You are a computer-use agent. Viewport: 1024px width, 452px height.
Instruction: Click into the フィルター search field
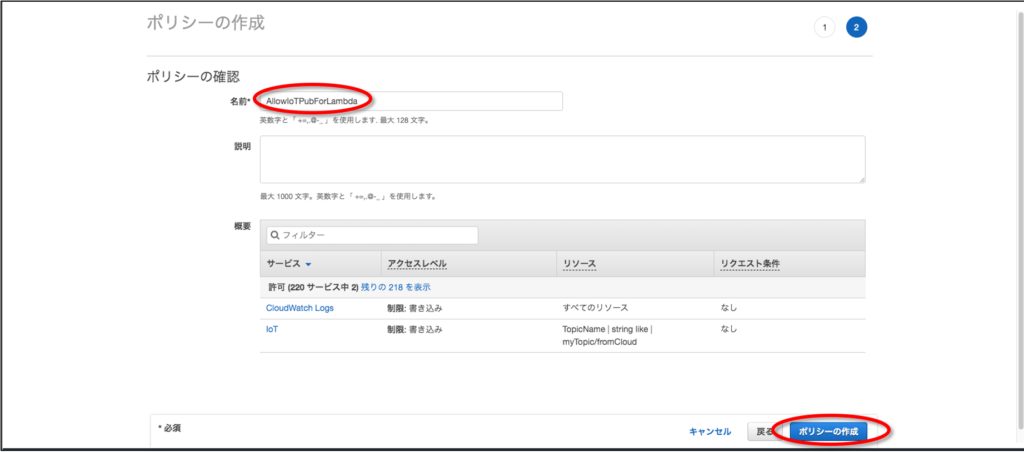click(x=376, y=235)
